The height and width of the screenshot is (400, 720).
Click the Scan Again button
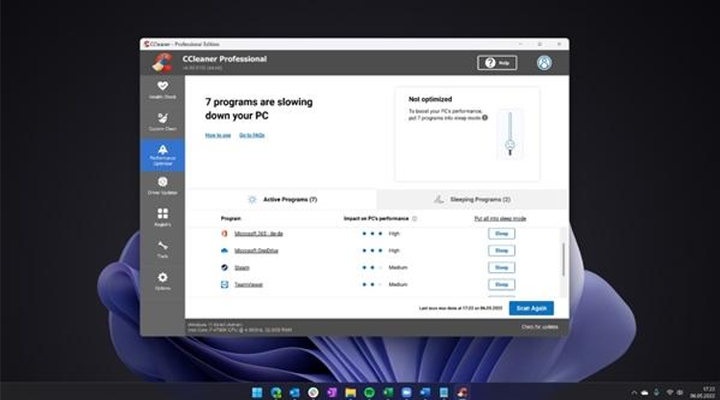[531, 308]
